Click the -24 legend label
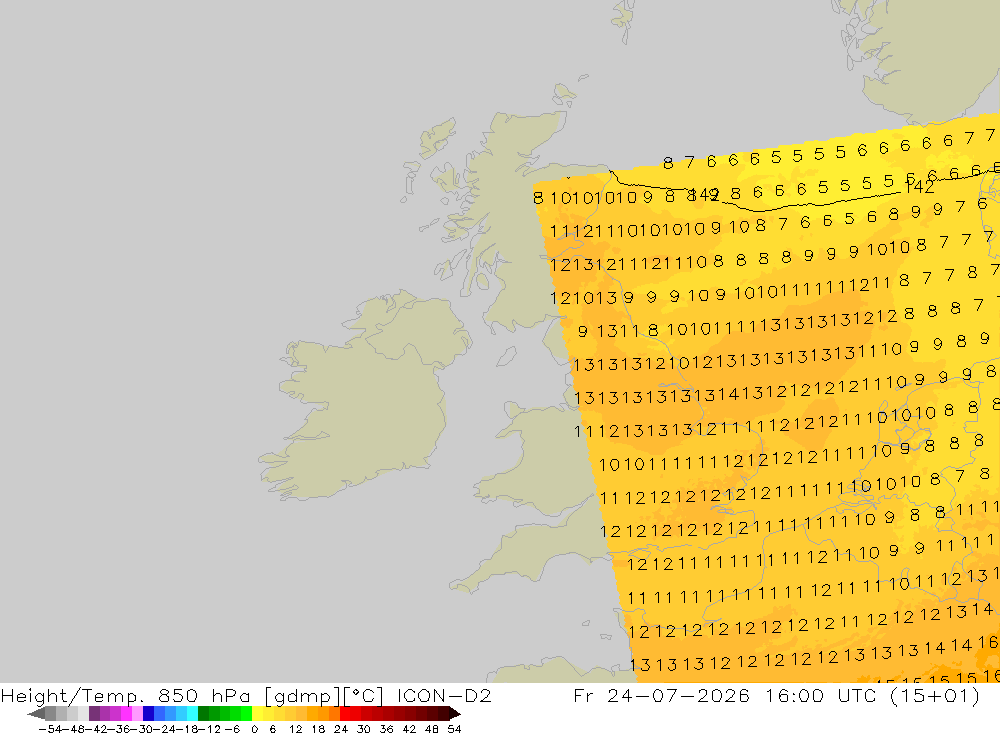The width and height of the screenshot is (1000, 733). [x=164, y=729]
